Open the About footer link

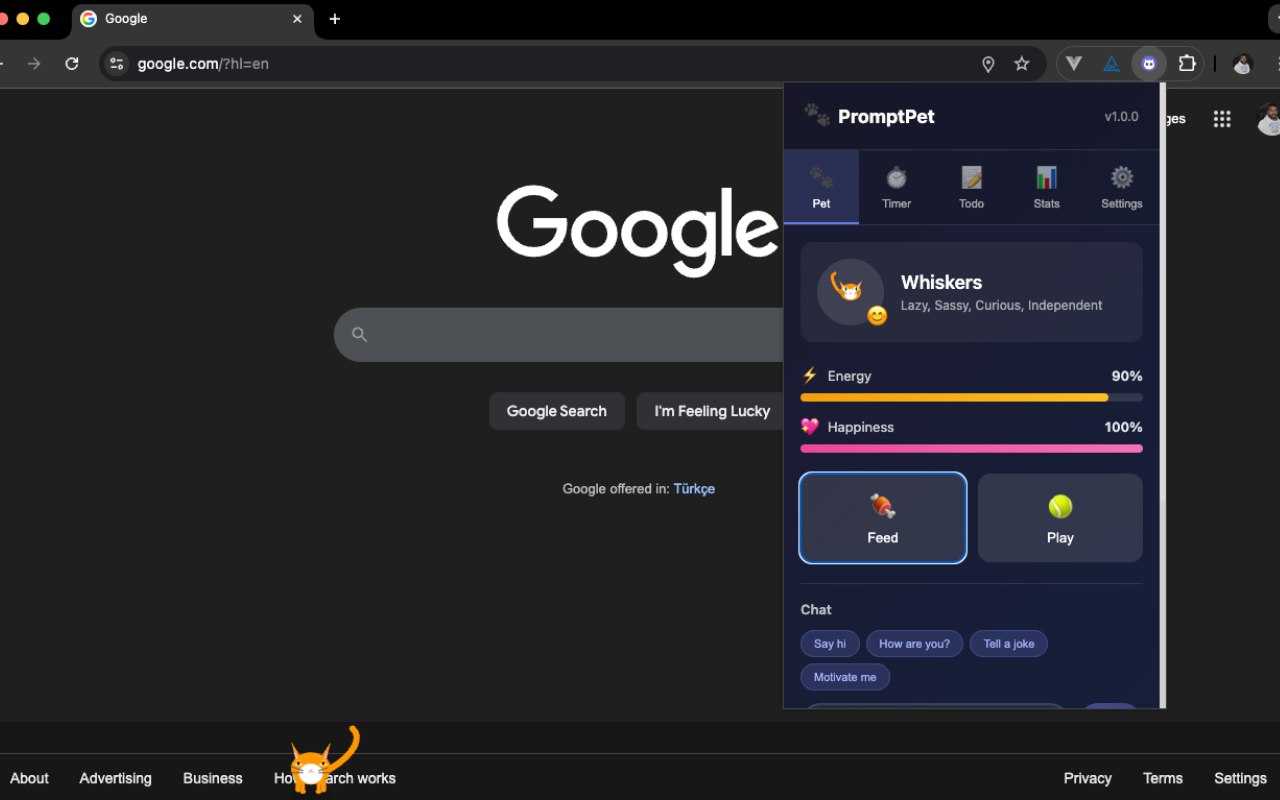[x=29, y=778]
